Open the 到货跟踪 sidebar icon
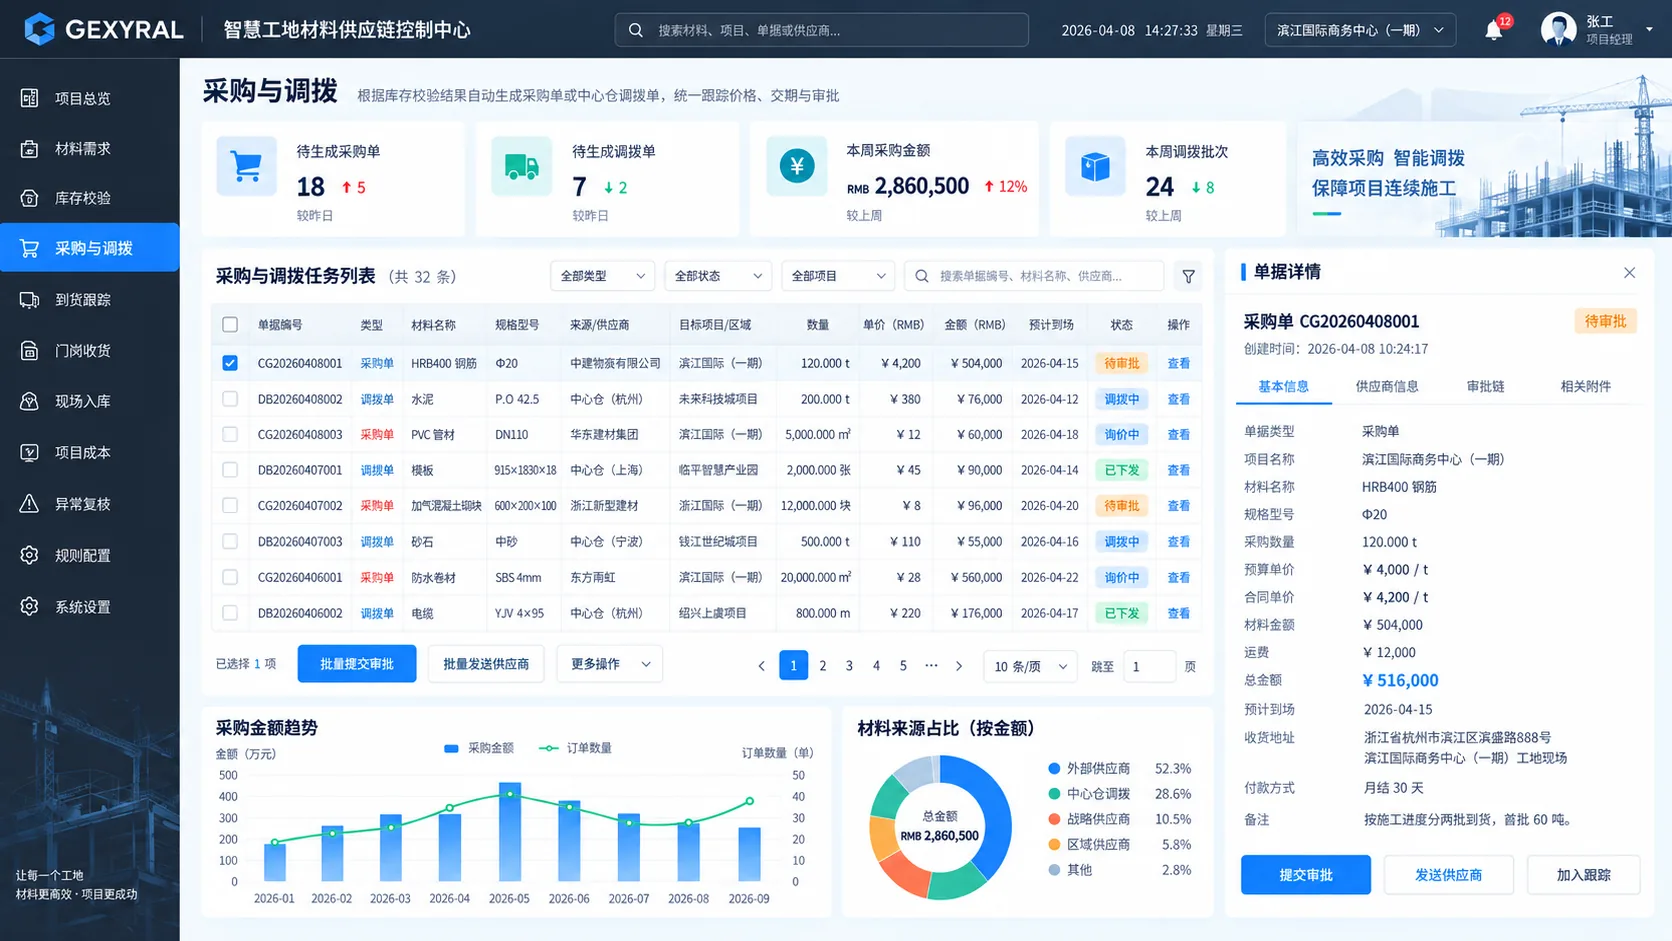The image size is (1672, 941). [x=29, y=299]
